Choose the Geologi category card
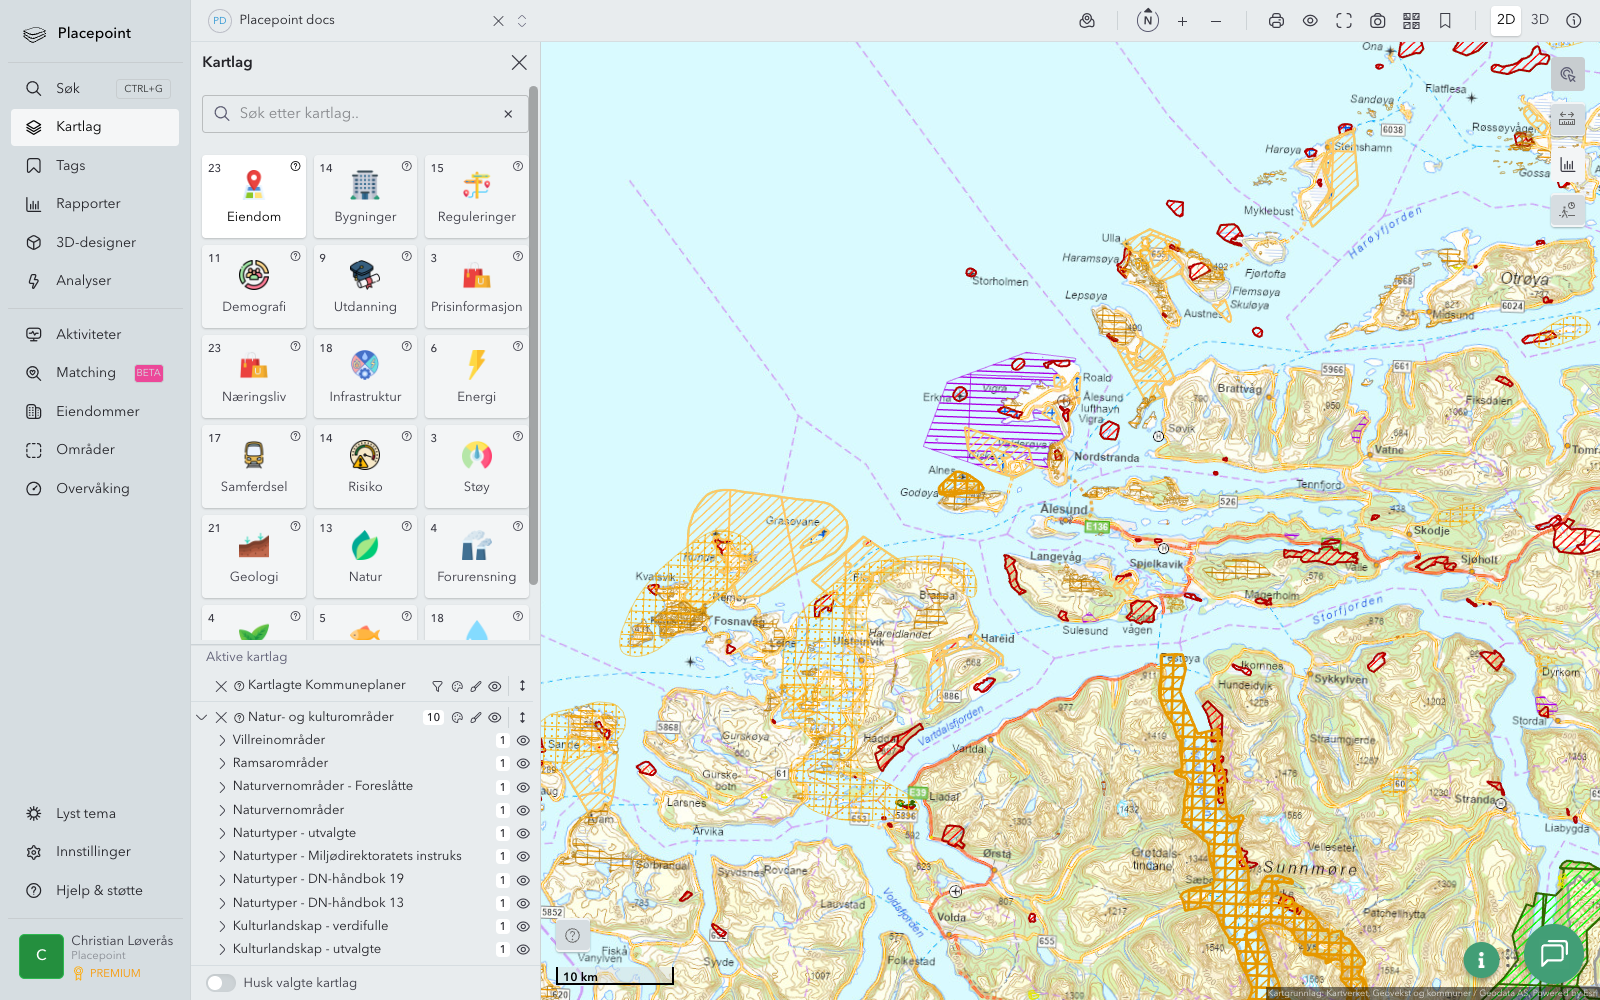 tap(254, 556)
